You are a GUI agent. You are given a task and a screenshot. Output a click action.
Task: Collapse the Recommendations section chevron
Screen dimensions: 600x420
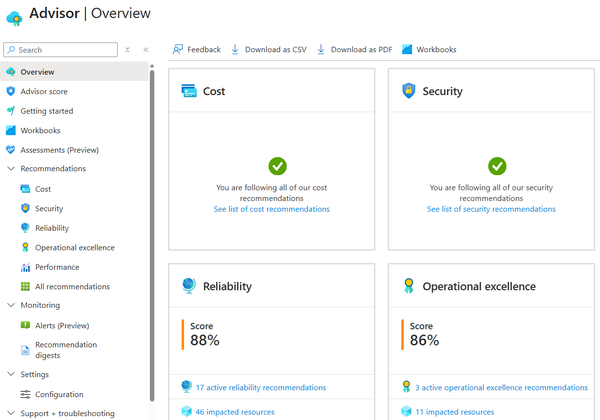(11, 168)
